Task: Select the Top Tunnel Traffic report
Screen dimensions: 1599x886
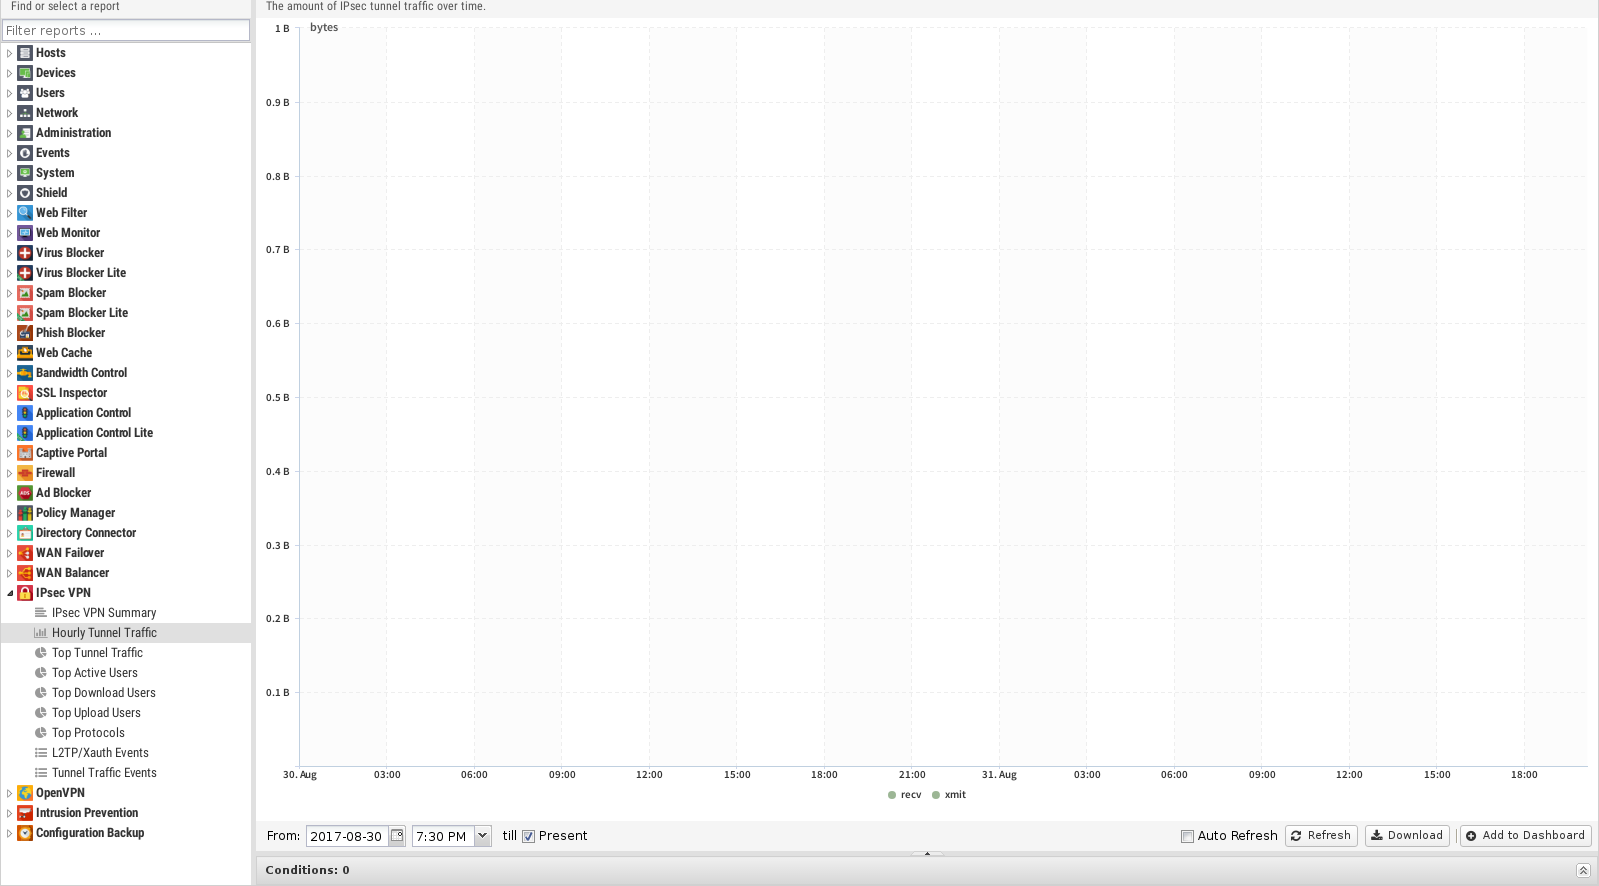Action: [x=97, y=653]
